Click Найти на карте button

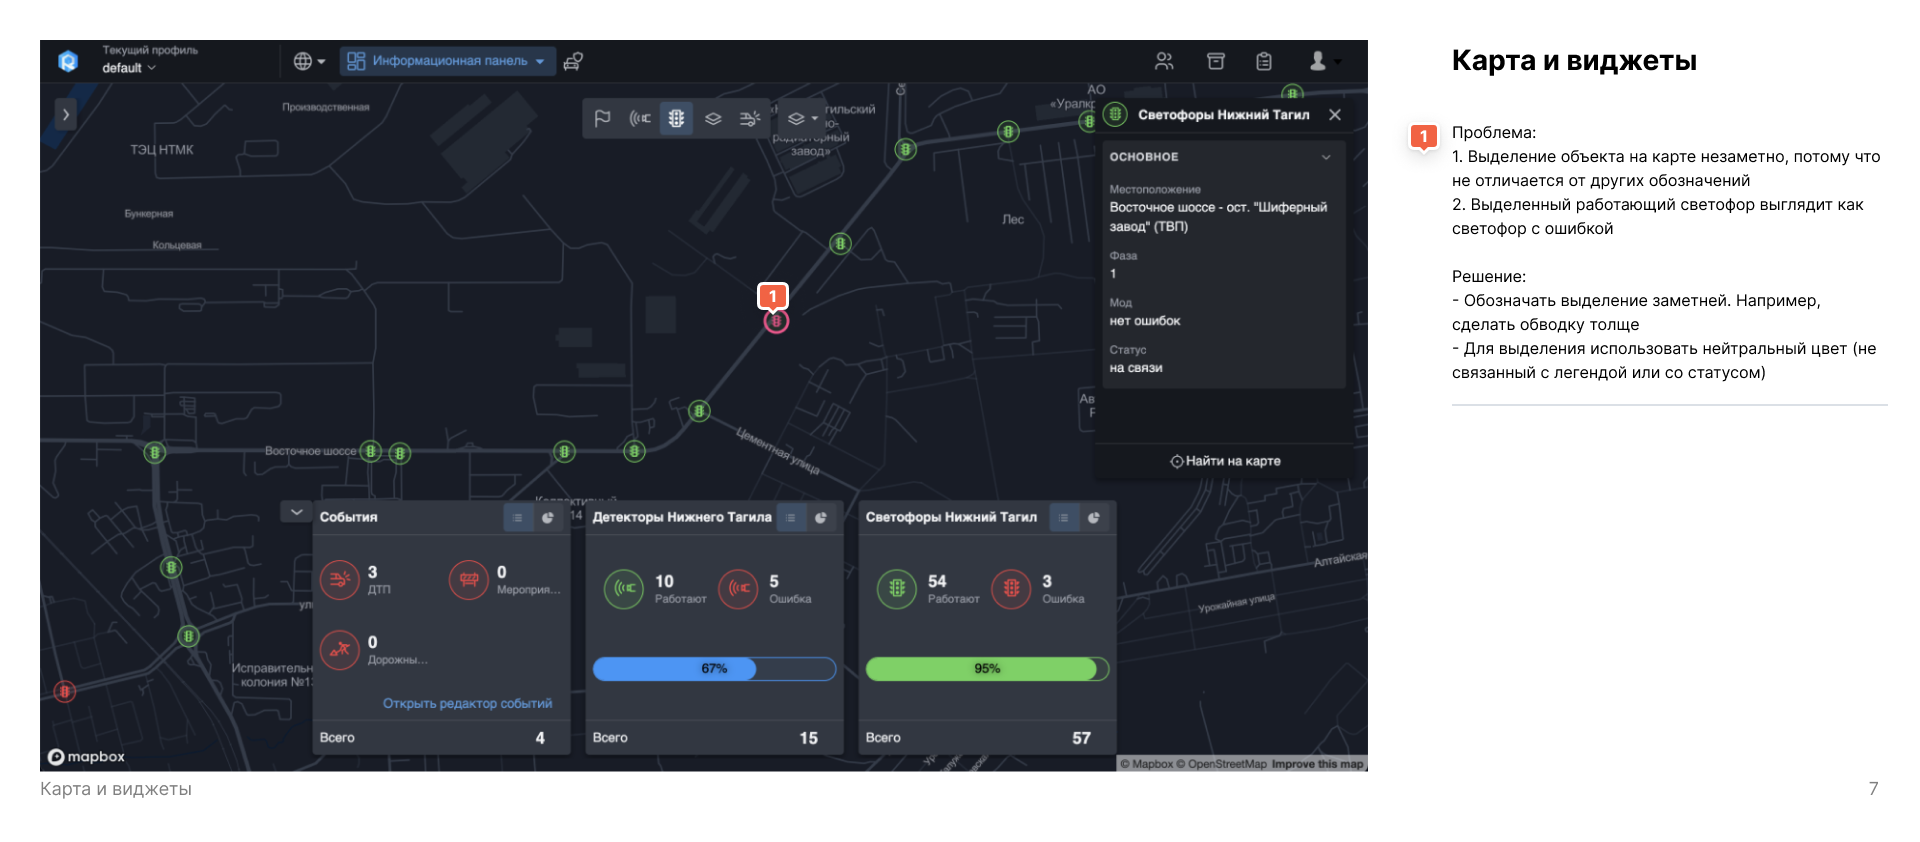click(x=1225, y=461)
